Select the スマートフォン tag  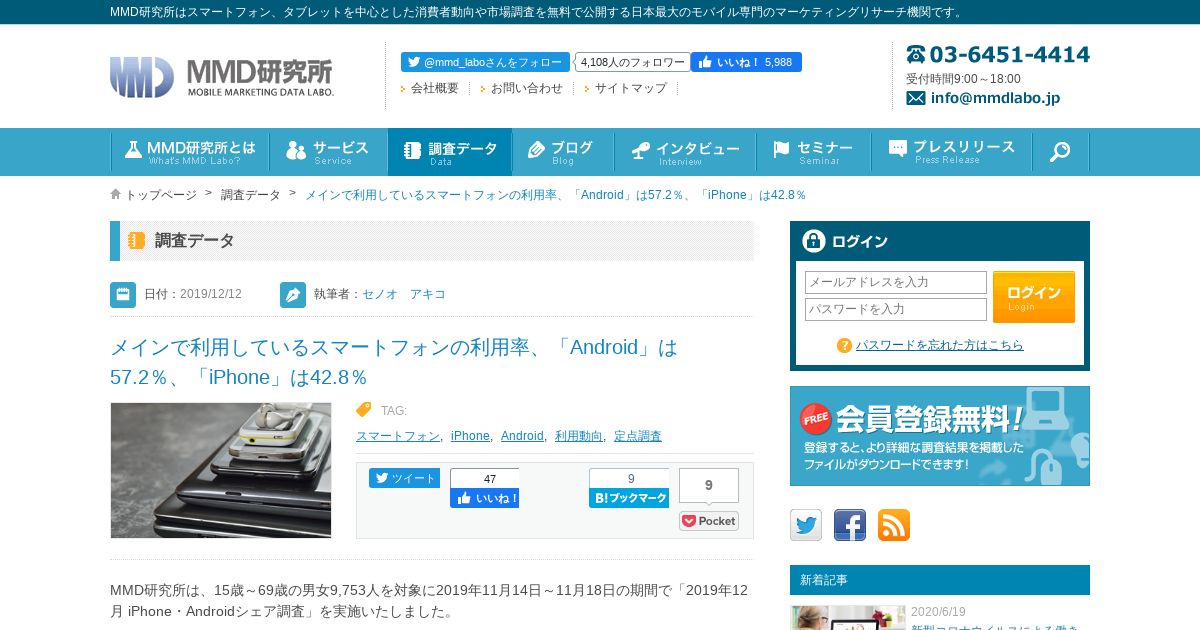(398, 436)
